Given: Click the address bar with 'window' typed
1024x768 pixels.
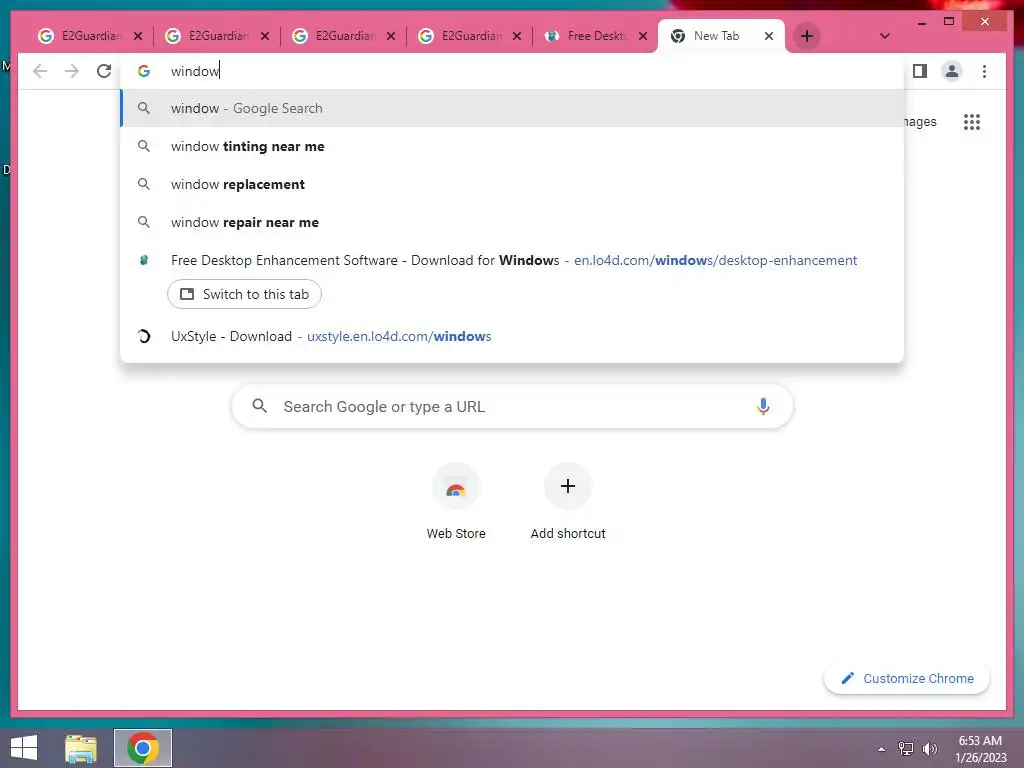Looking at the screenshot, I should click(512, 71).
